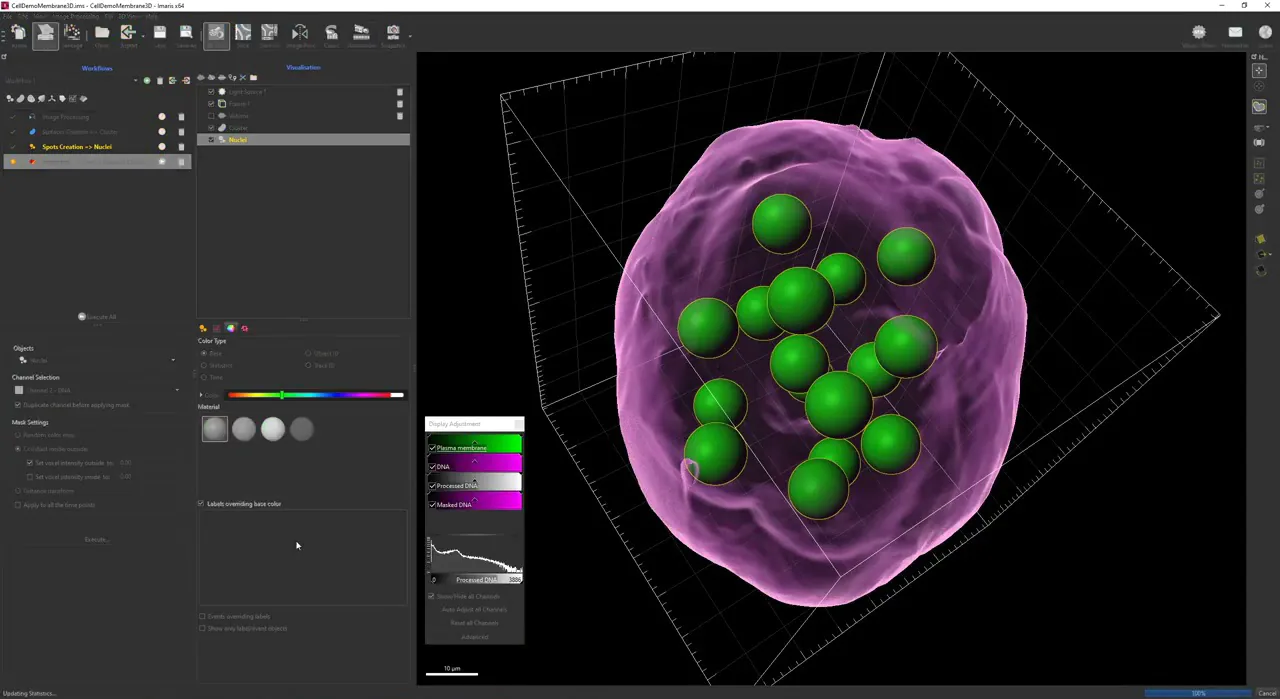The image size is (1280, 699).
Task: Open the Animation toolbar tool
Action: tap(361, 35)
